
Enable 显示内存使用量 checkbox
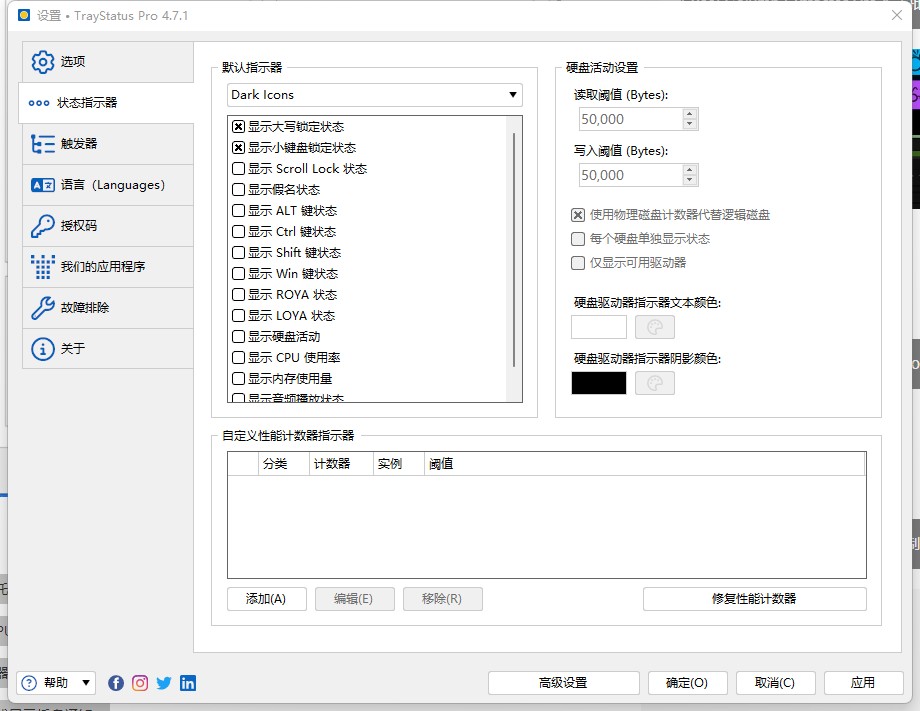tap(238, 379)
